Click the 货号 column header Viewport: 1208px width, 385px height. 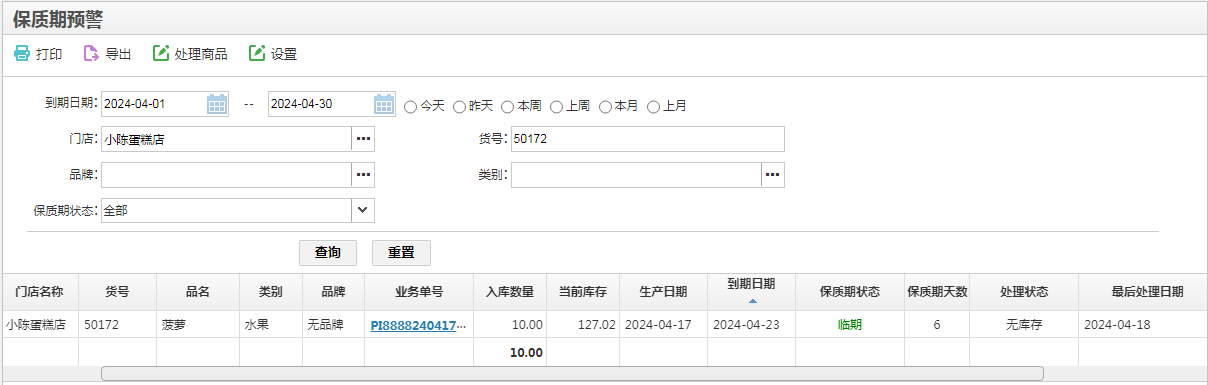117,292
